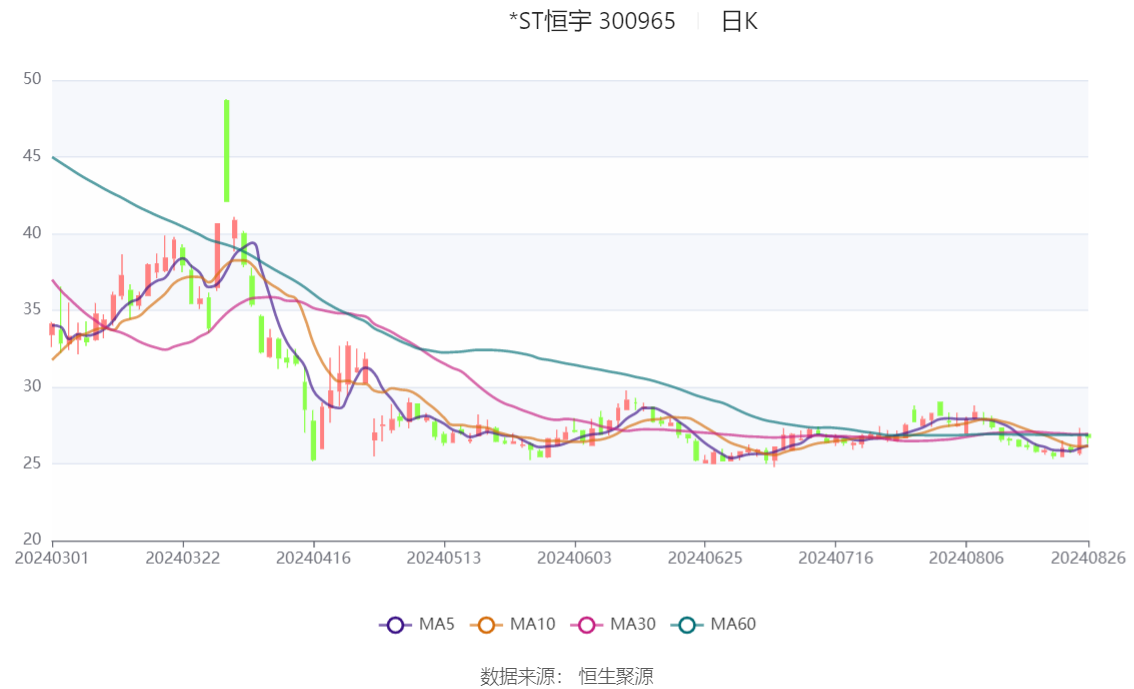Show or hide MA60 via its text label
Screen dimensions: 1134x689
(x=733, y=625)
